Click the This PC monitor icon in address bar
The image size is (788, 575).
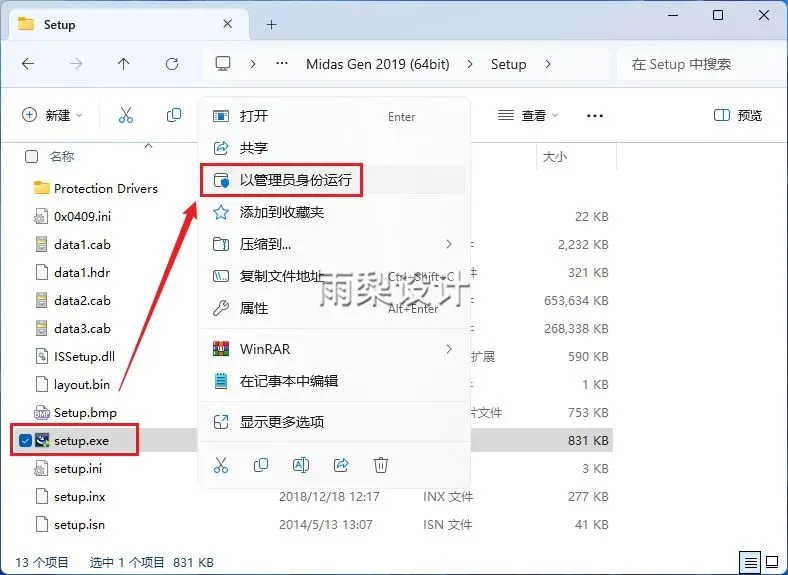point(223,64)
